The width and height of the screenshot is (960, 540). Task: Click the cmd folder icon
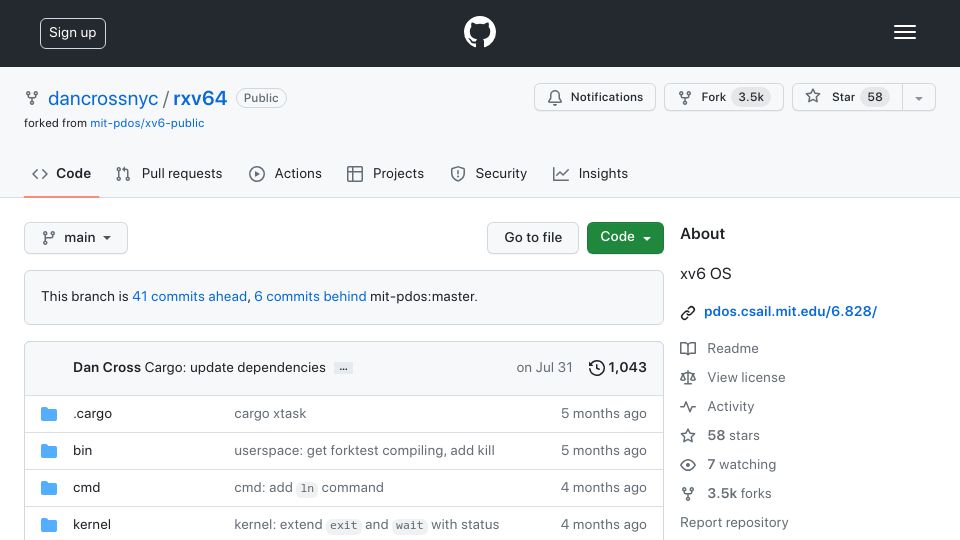point(49,488)
